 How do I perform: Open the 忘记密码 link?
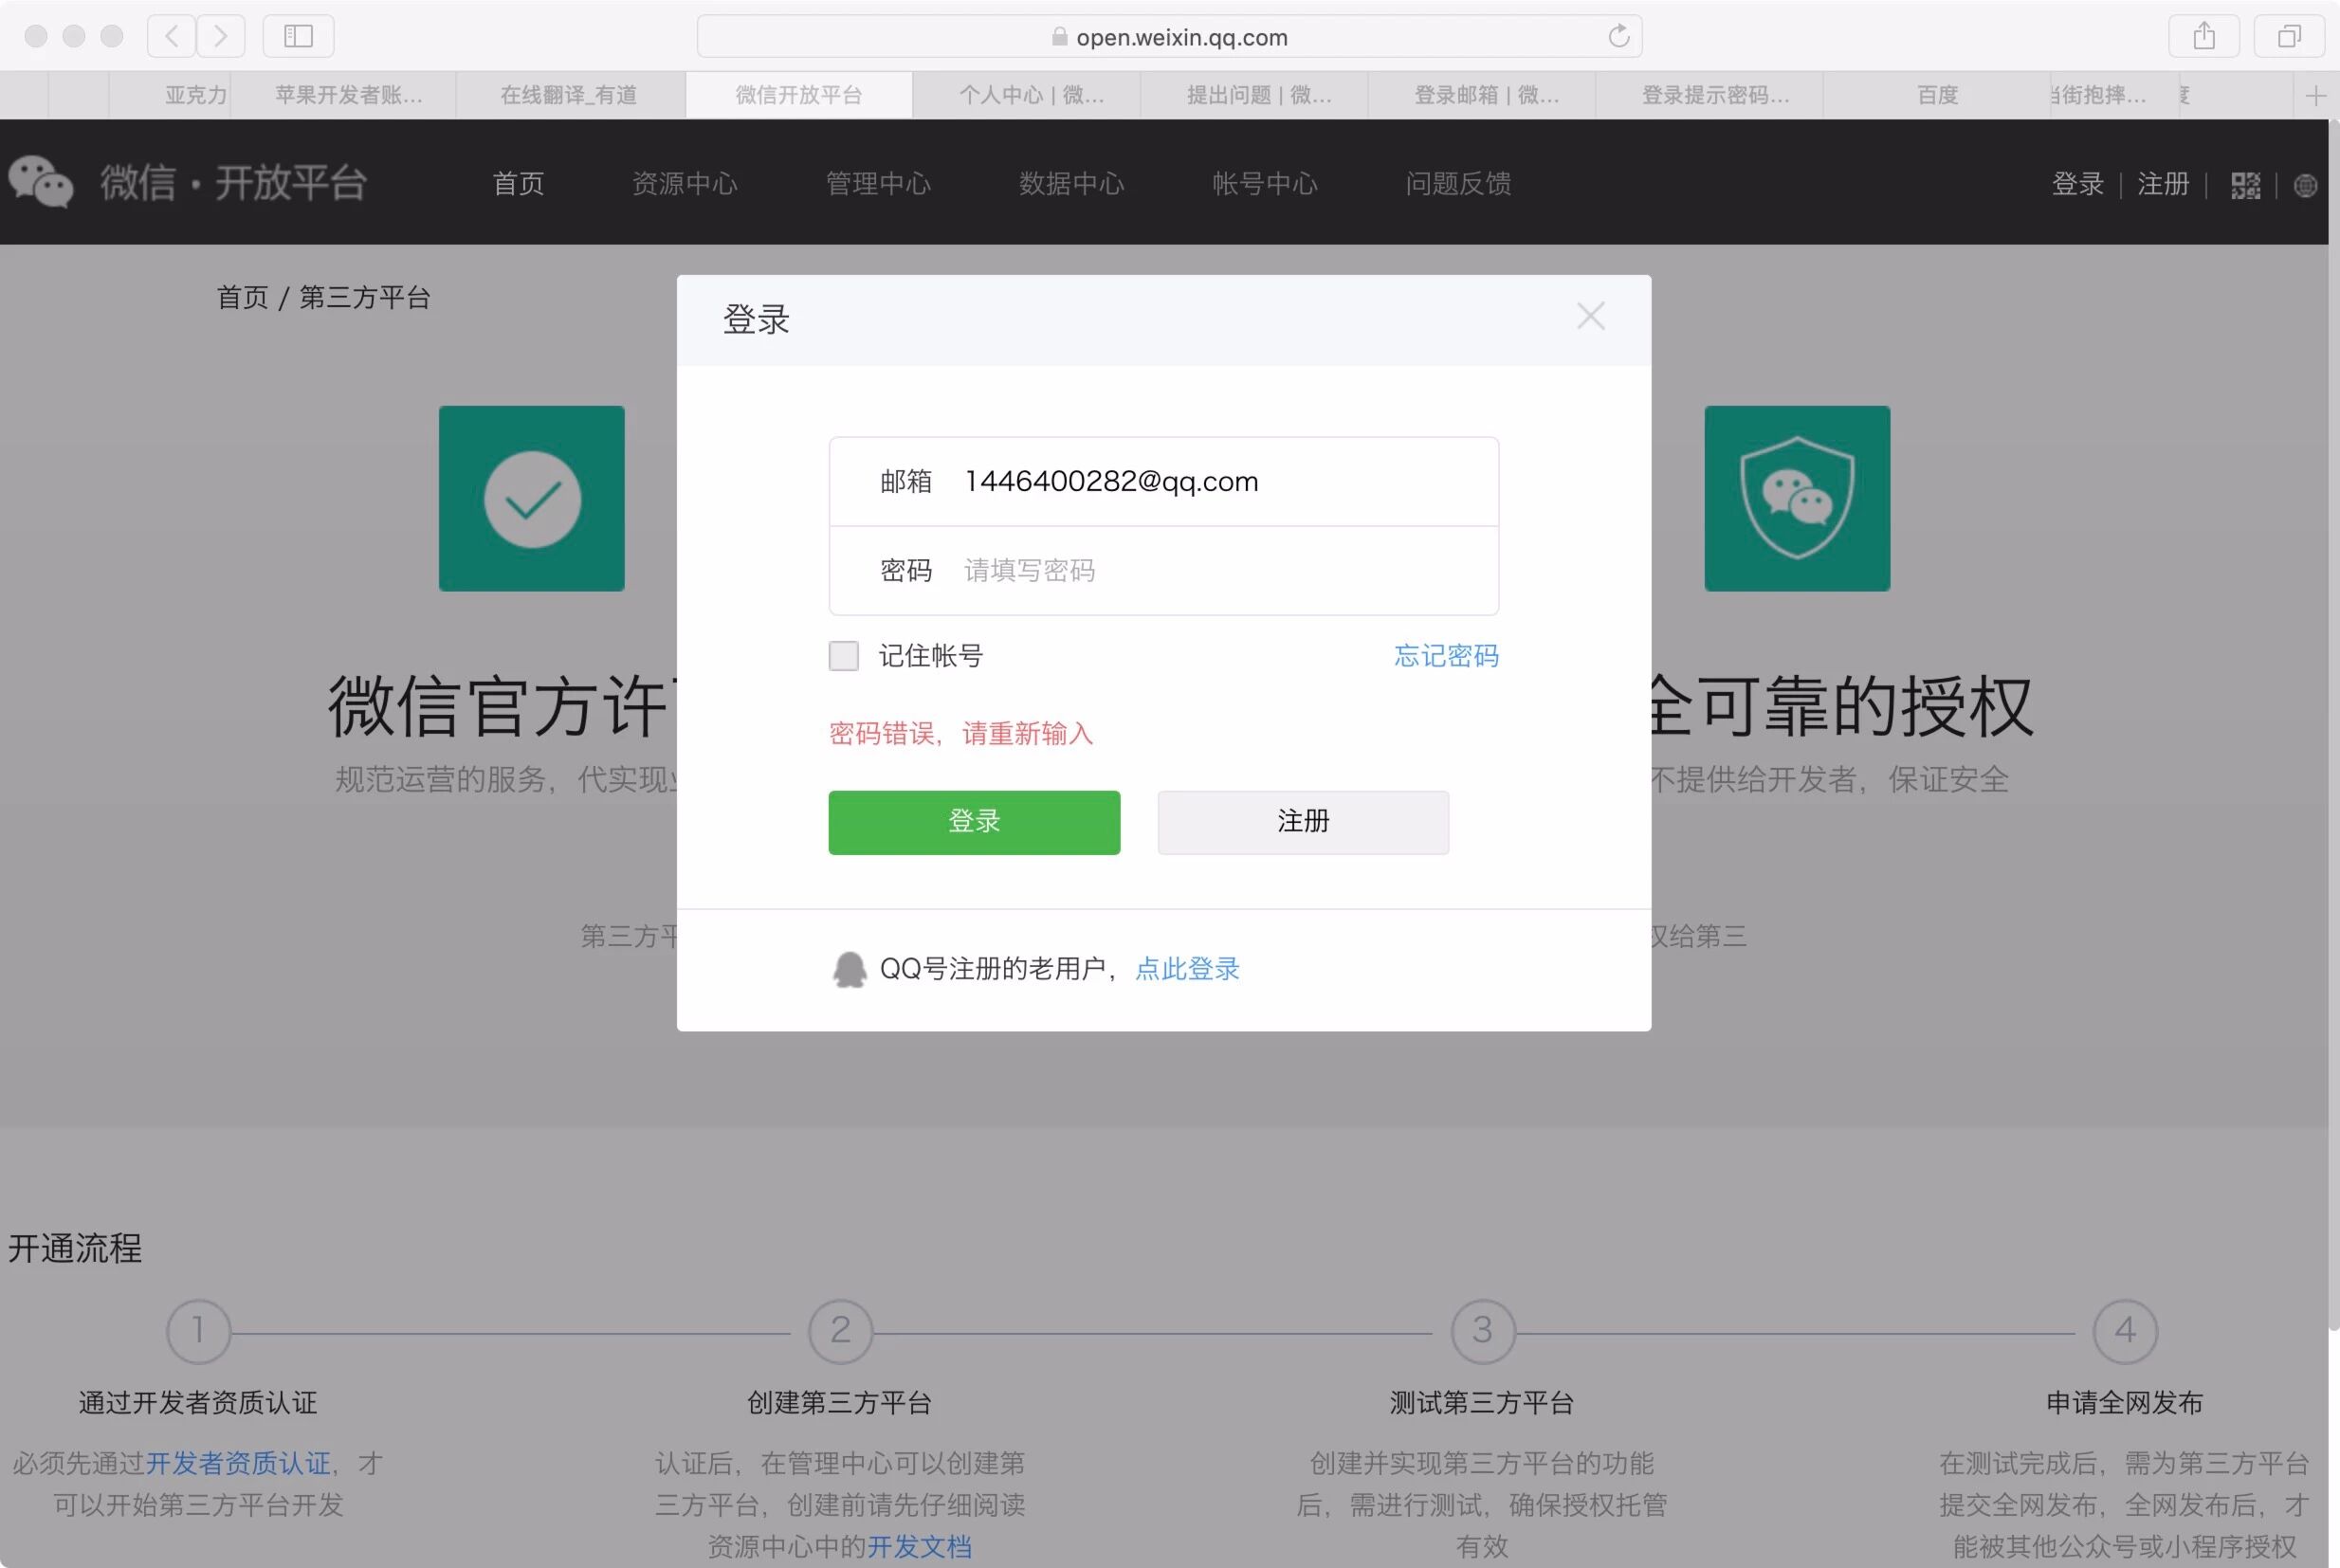click(x=1446, y=656)
